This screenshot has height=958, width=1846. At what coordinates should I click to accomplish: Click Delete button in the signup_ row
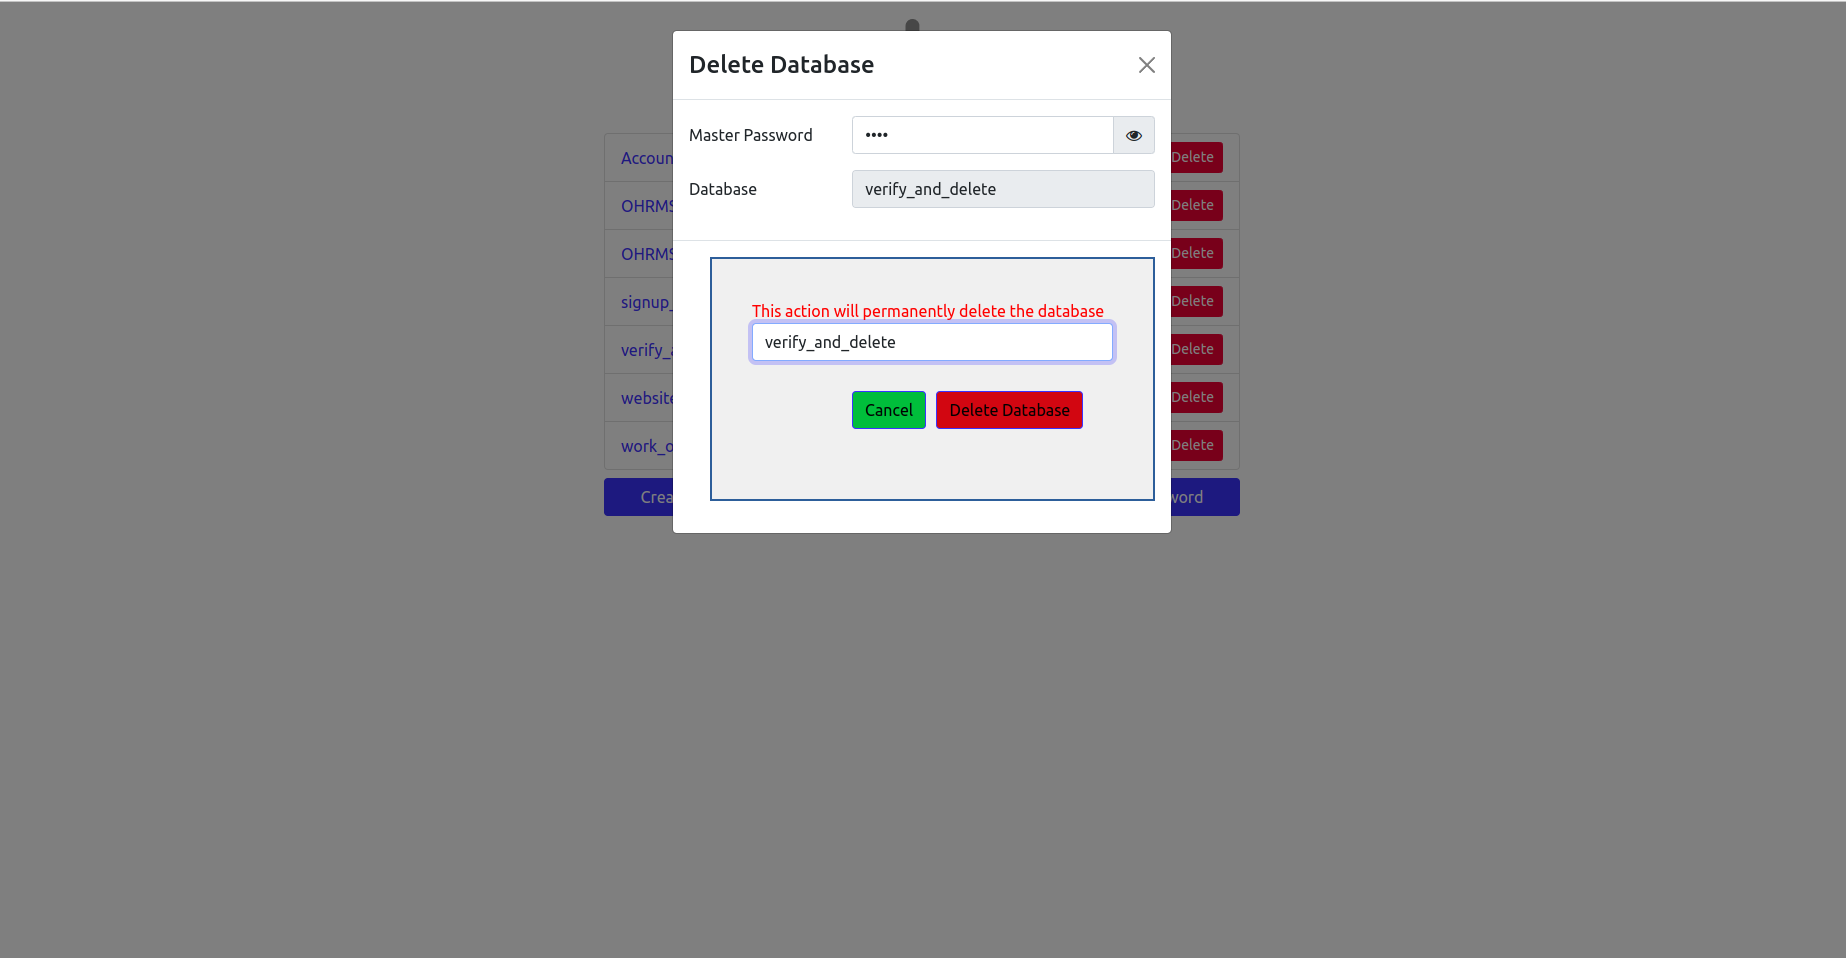click(x=1196, y=301)
